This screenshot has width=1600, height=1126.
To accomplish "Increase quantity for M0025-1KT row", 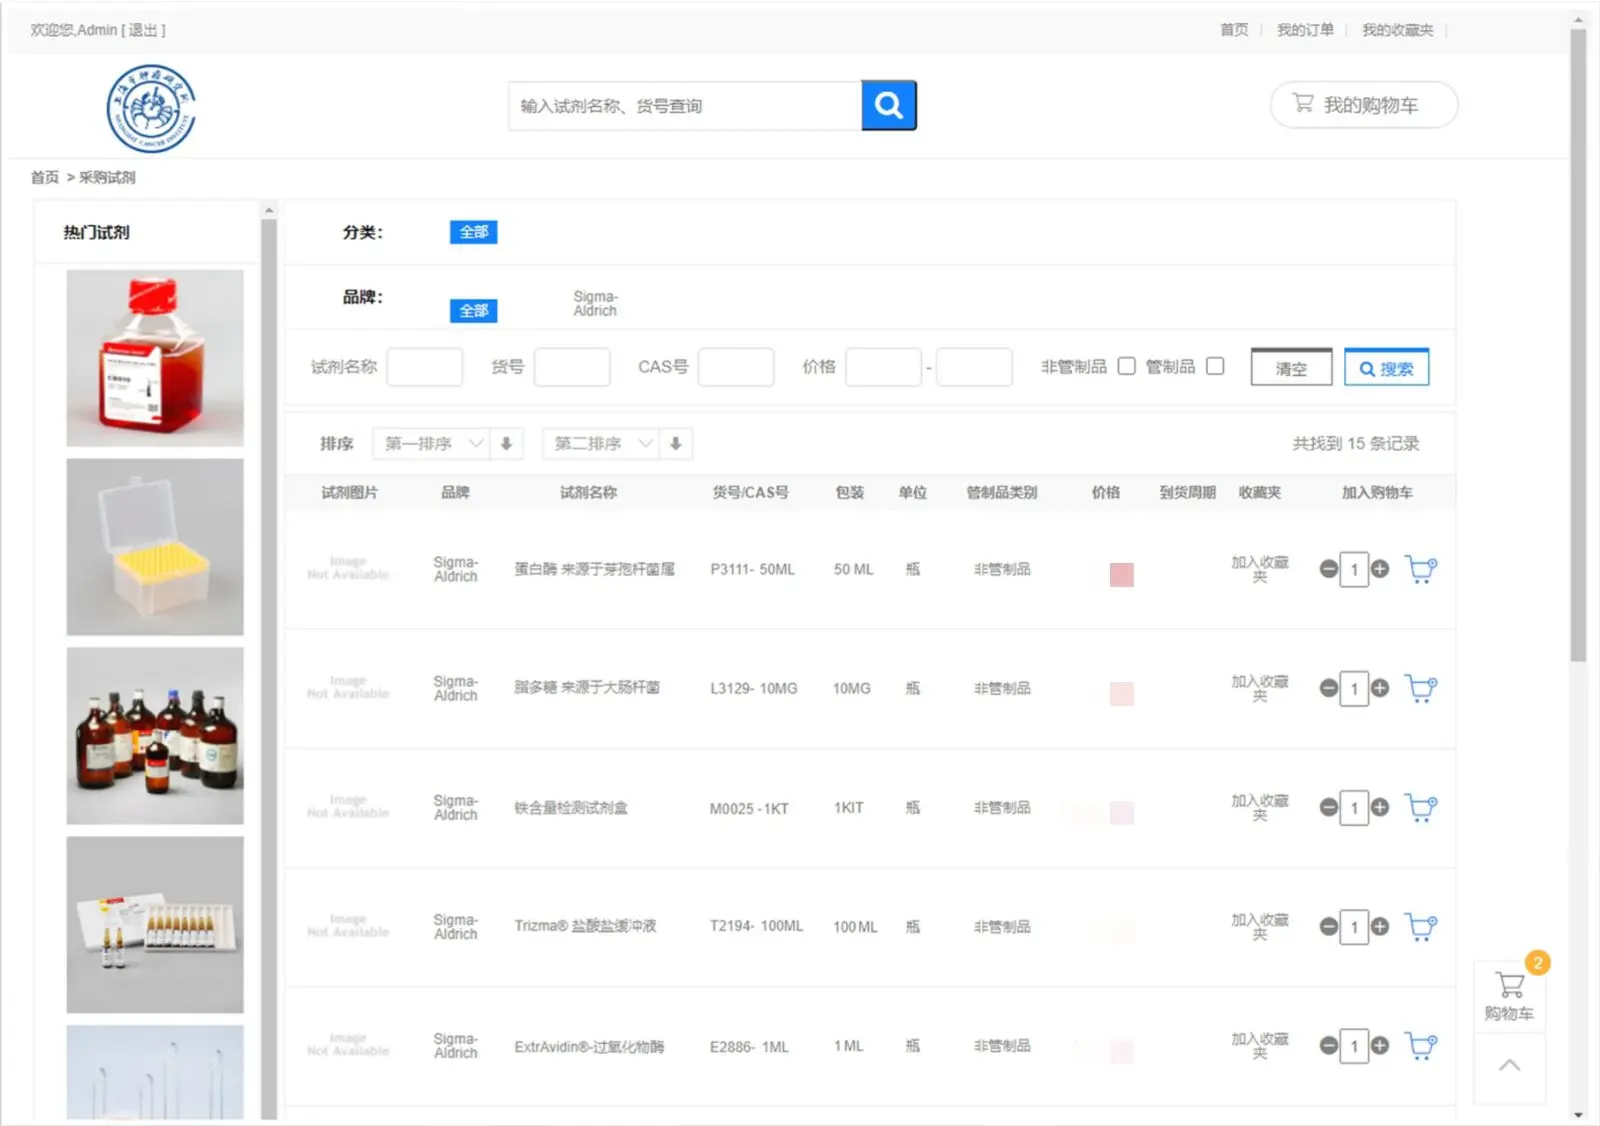I will point(1380,807).
